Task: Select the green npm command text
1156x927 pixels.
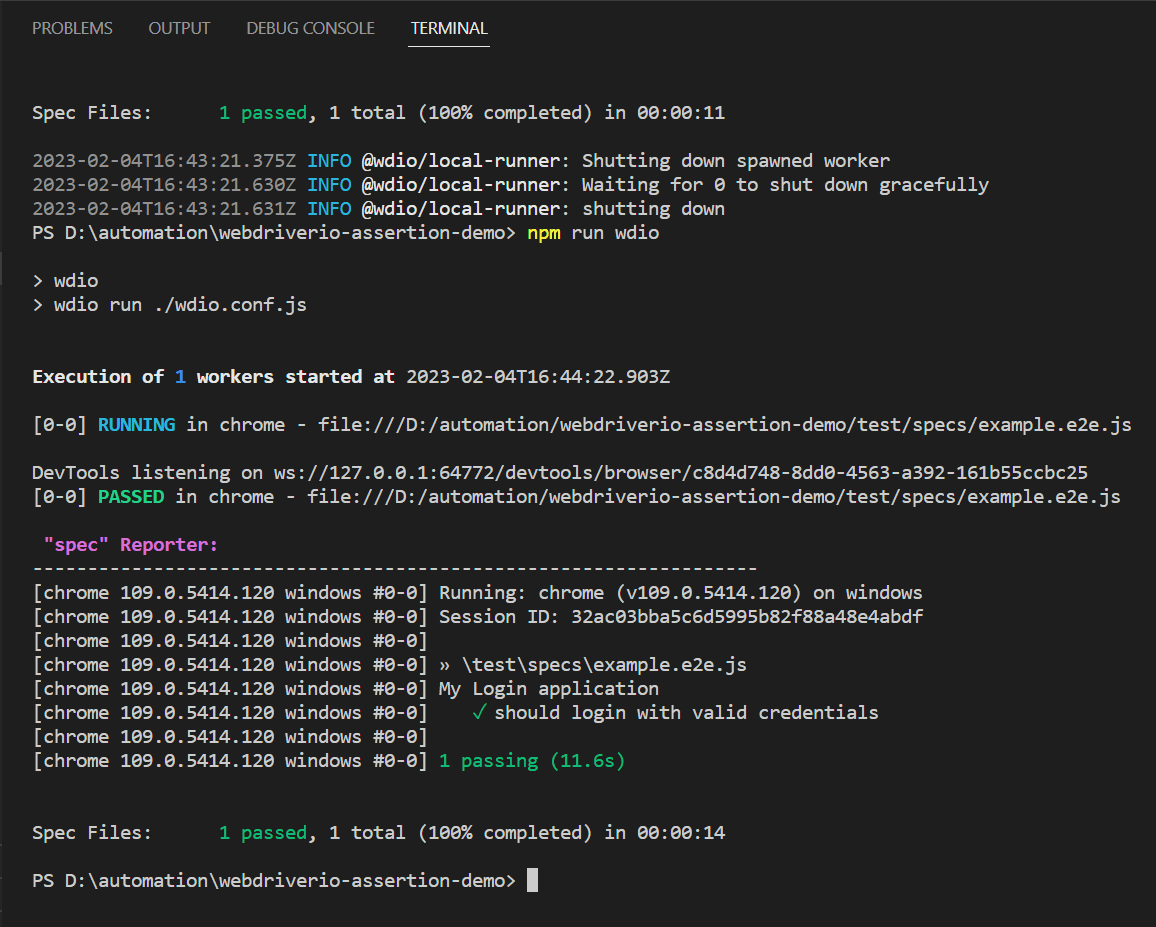Action: click(544, 232)
